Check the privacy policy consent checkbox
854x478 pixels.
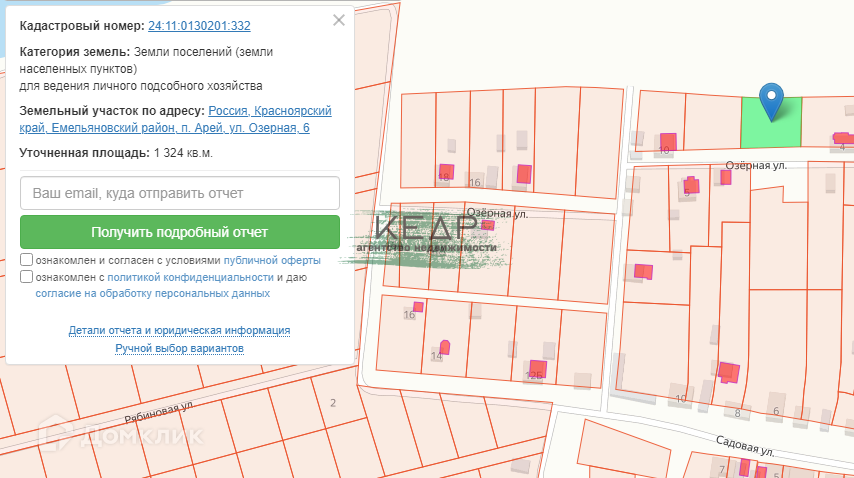(x=26, y=277)
